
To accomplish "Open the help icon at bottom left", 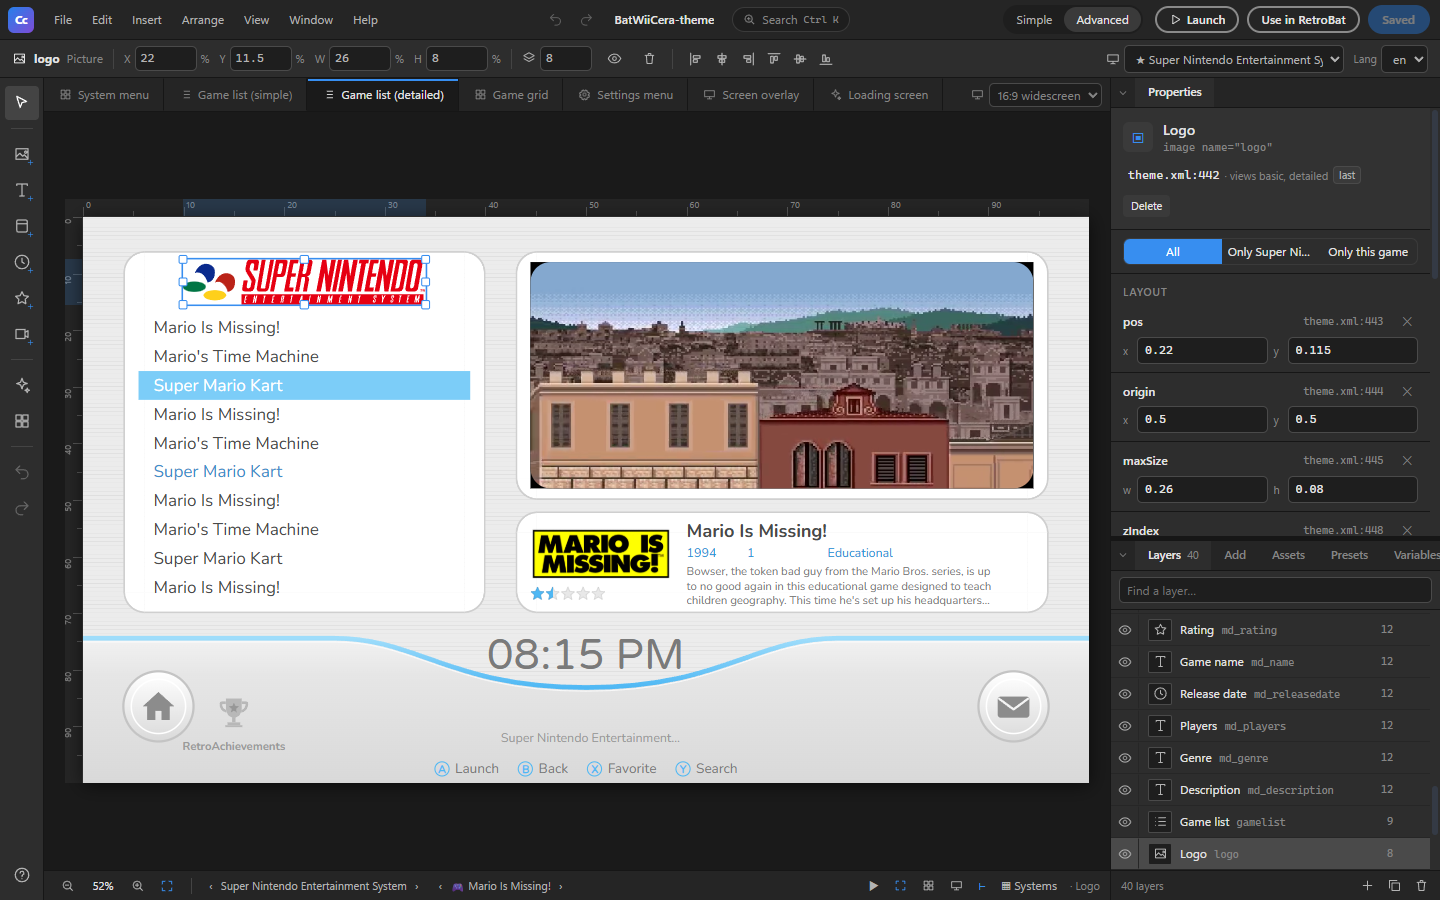I will point(22,875).
